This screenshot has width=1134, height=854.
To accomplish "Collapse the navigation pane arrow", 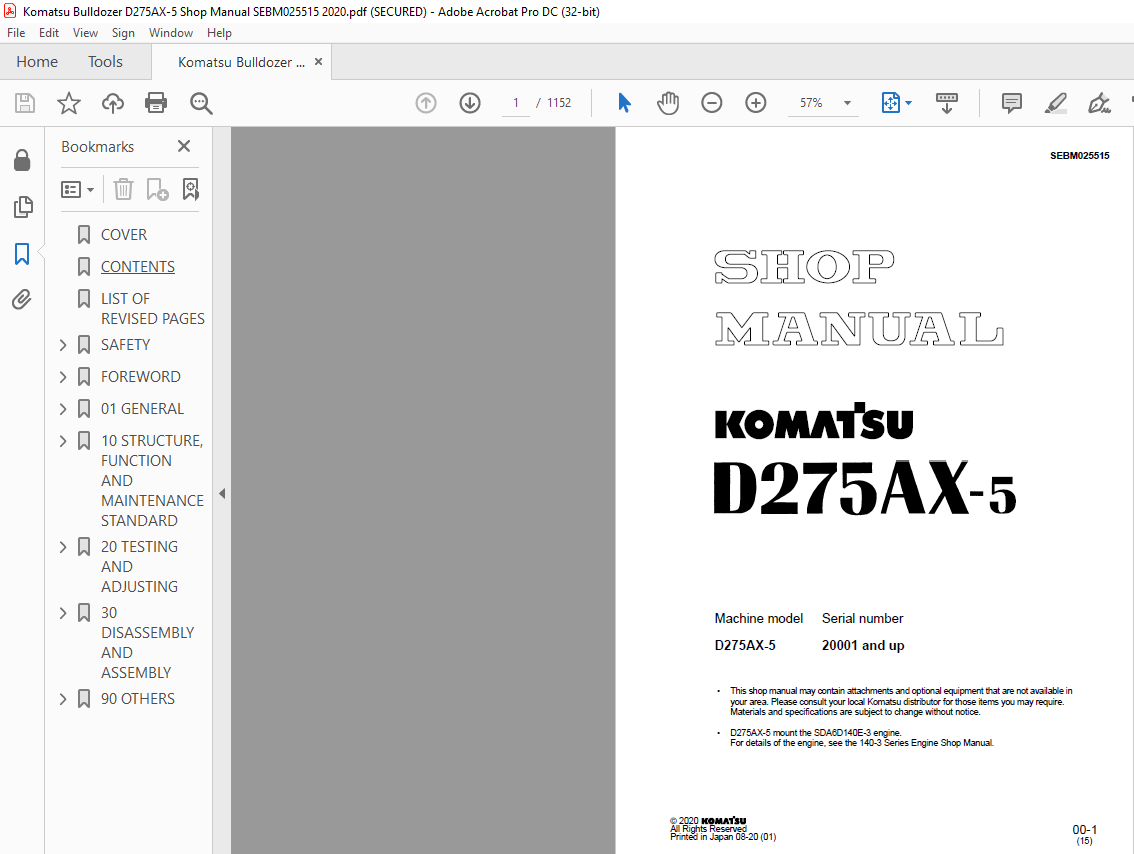I will click(x=222, y=493).
